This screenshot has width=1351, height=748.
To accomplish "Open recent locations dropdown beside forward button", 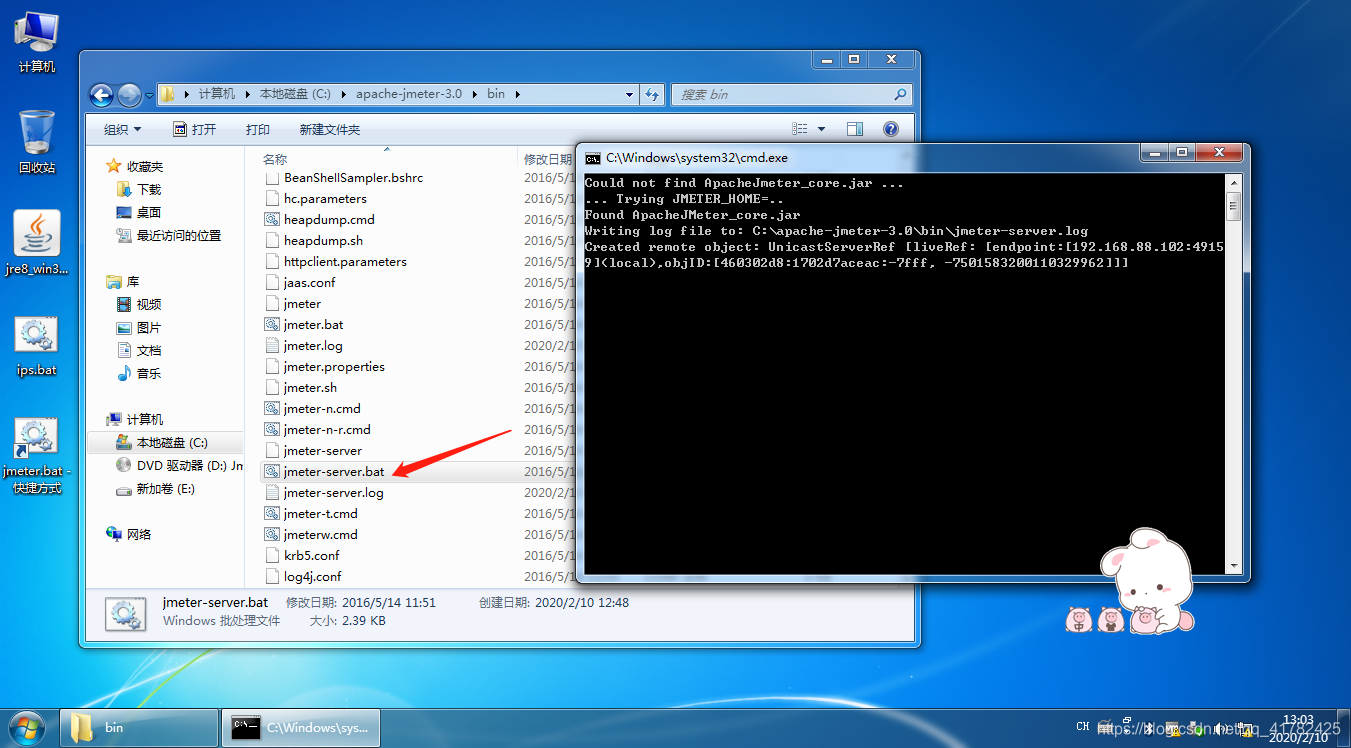I will 149,95.
